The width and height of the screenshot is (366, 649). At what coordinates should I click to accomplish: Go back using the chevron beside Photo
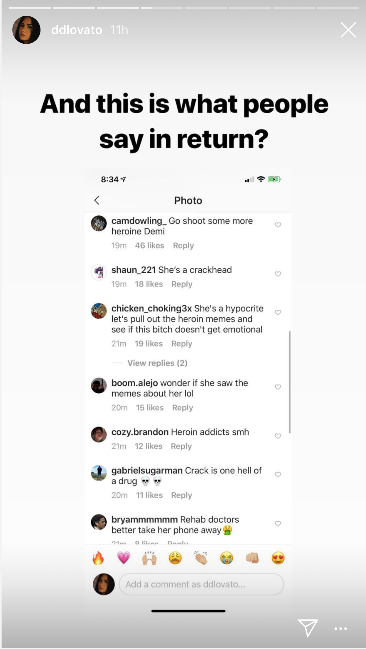click(97, 200)
